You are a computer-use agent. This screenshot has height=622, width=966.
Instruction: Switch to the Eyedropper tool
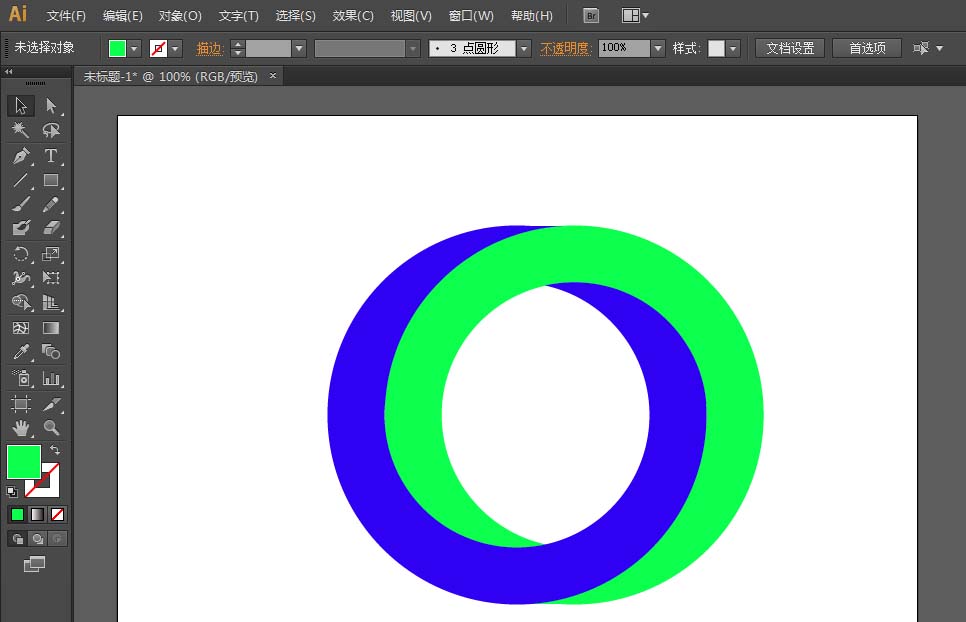(21, 350)
